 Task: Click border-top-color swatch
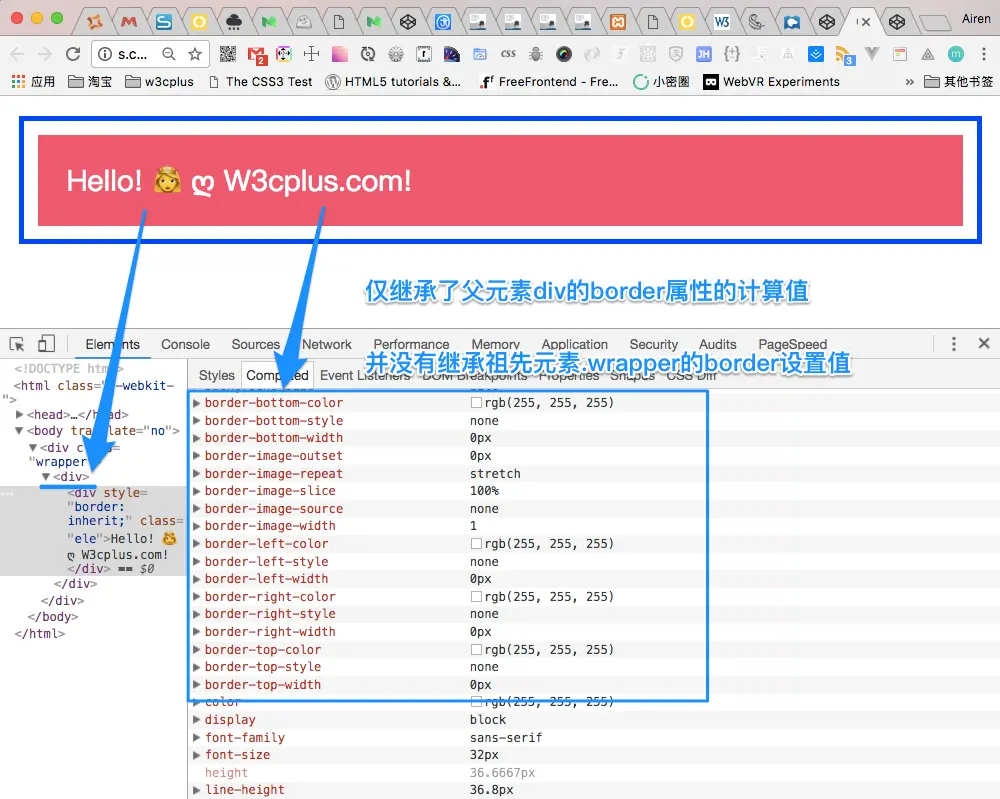point(476,650)
